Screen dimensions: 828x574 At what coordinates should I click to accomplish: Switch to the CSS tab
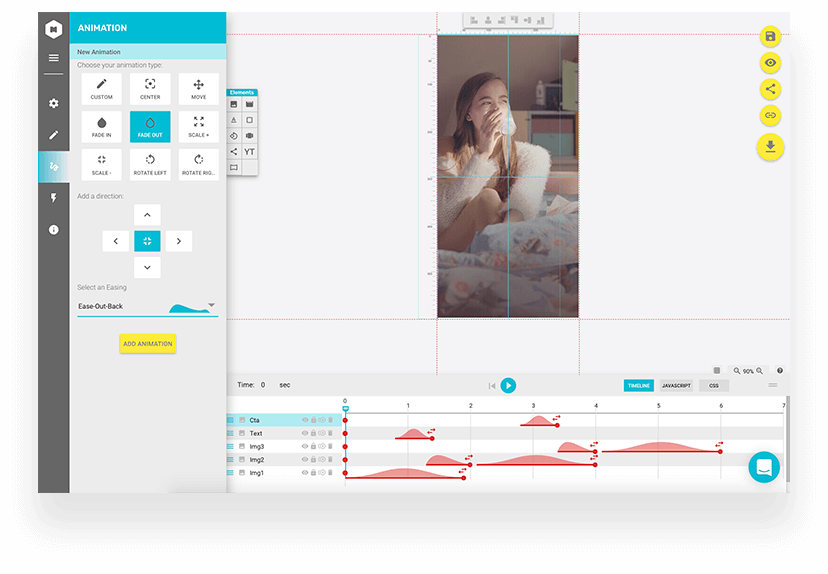714,385
